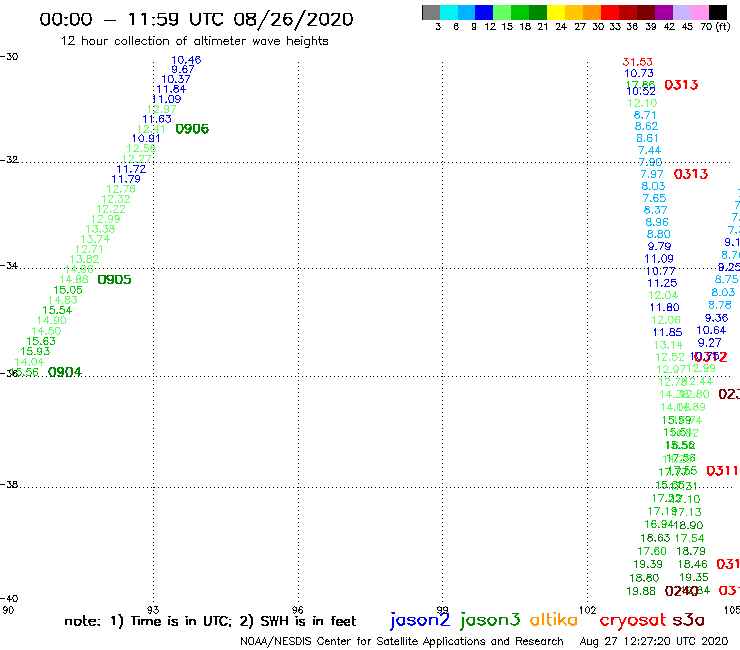Select the wave height value 9.79
The height and width of the screenshot is (650, 740).
[659, 246]
